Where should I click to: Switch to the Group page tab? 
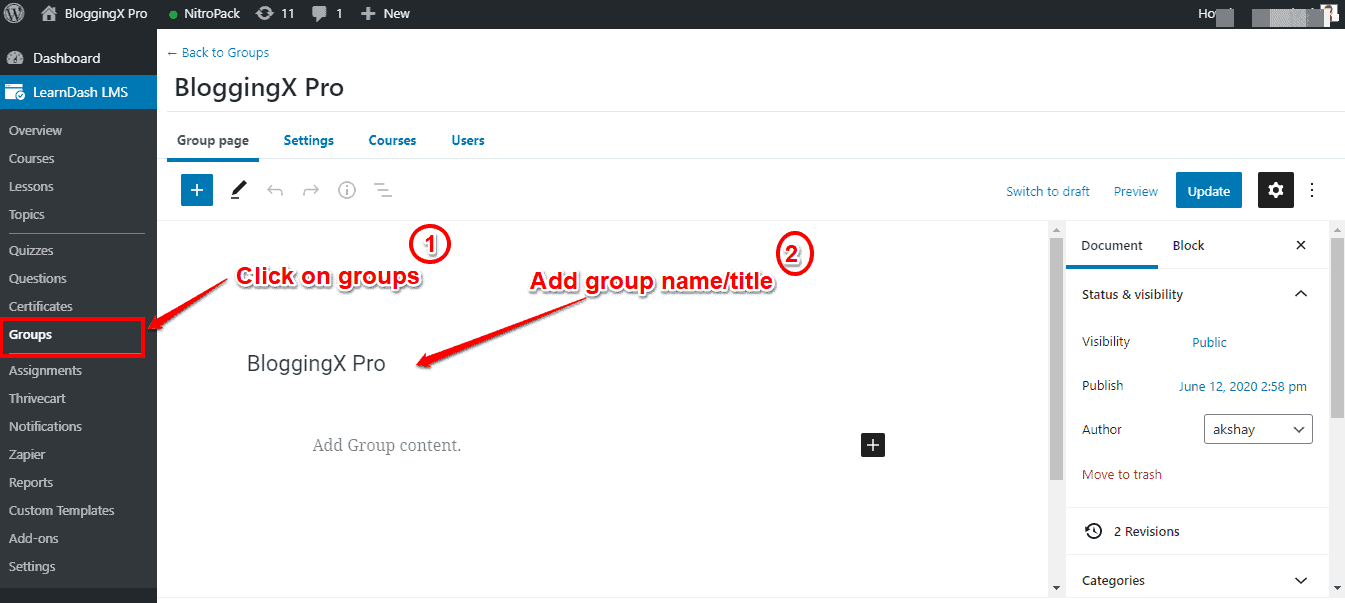213,141
